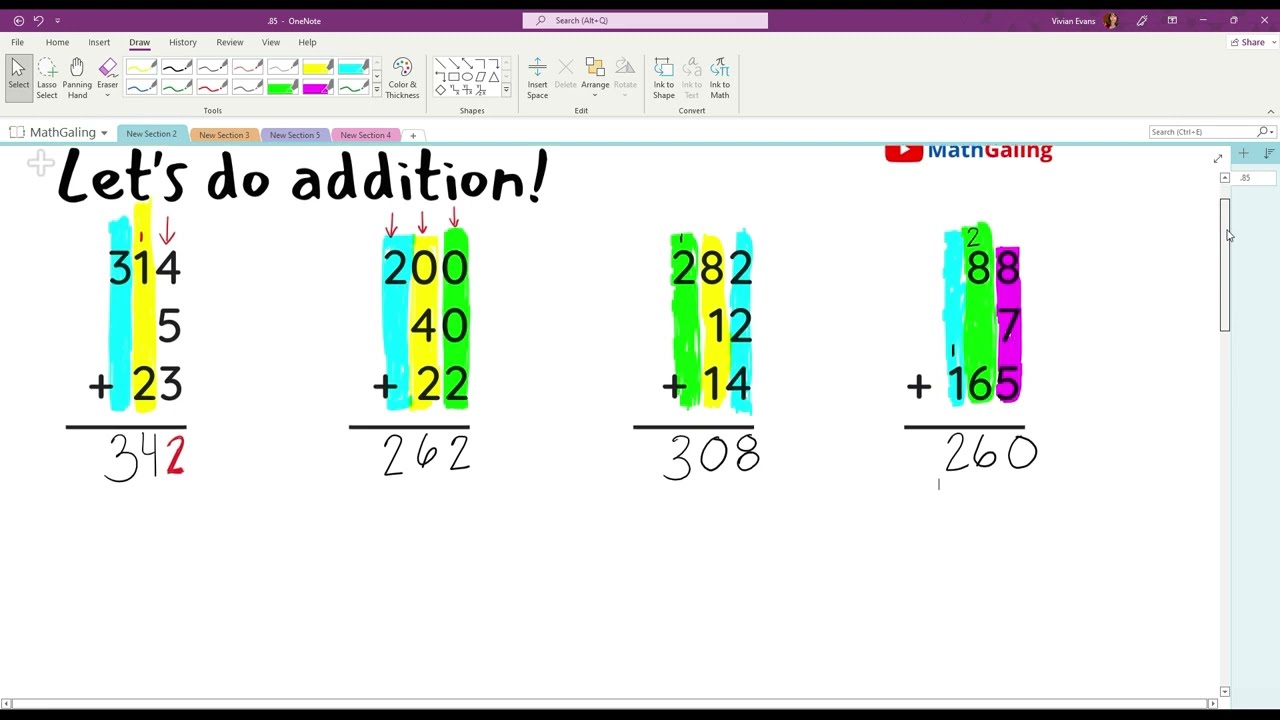Open the Review ribbon tab

pos(230,42)
